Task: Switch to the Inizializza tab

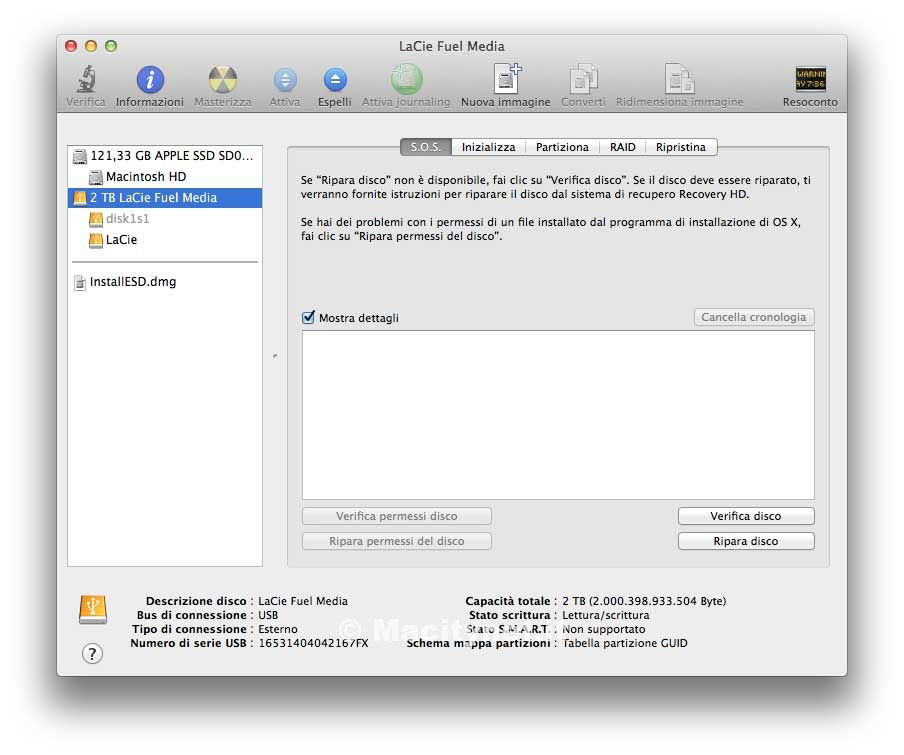Action: (488, 147)
